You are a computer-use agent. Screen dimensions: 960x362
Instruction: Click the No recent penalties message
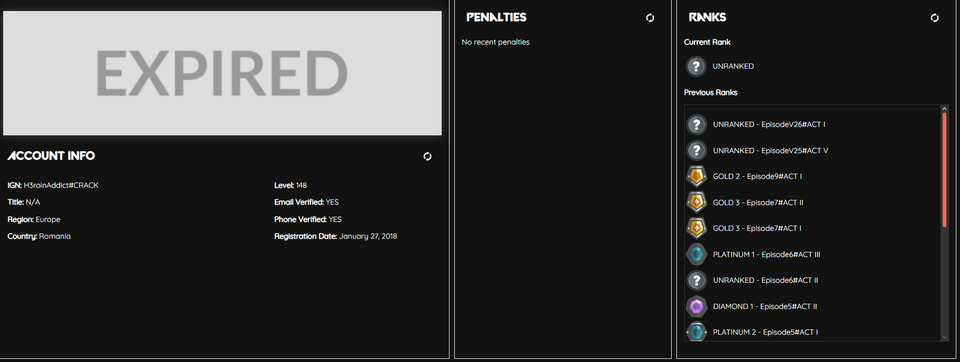tap(495, 42)
